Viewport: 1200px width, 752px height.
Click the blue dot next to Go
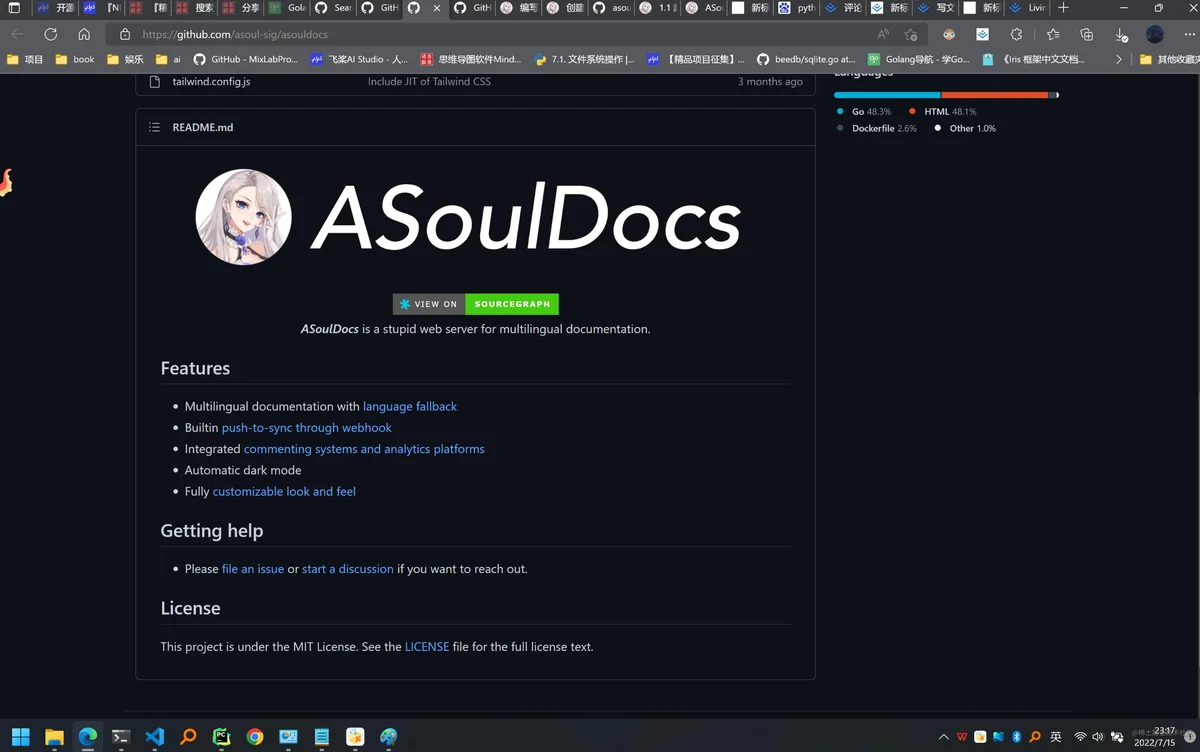(x=840, y=112)
